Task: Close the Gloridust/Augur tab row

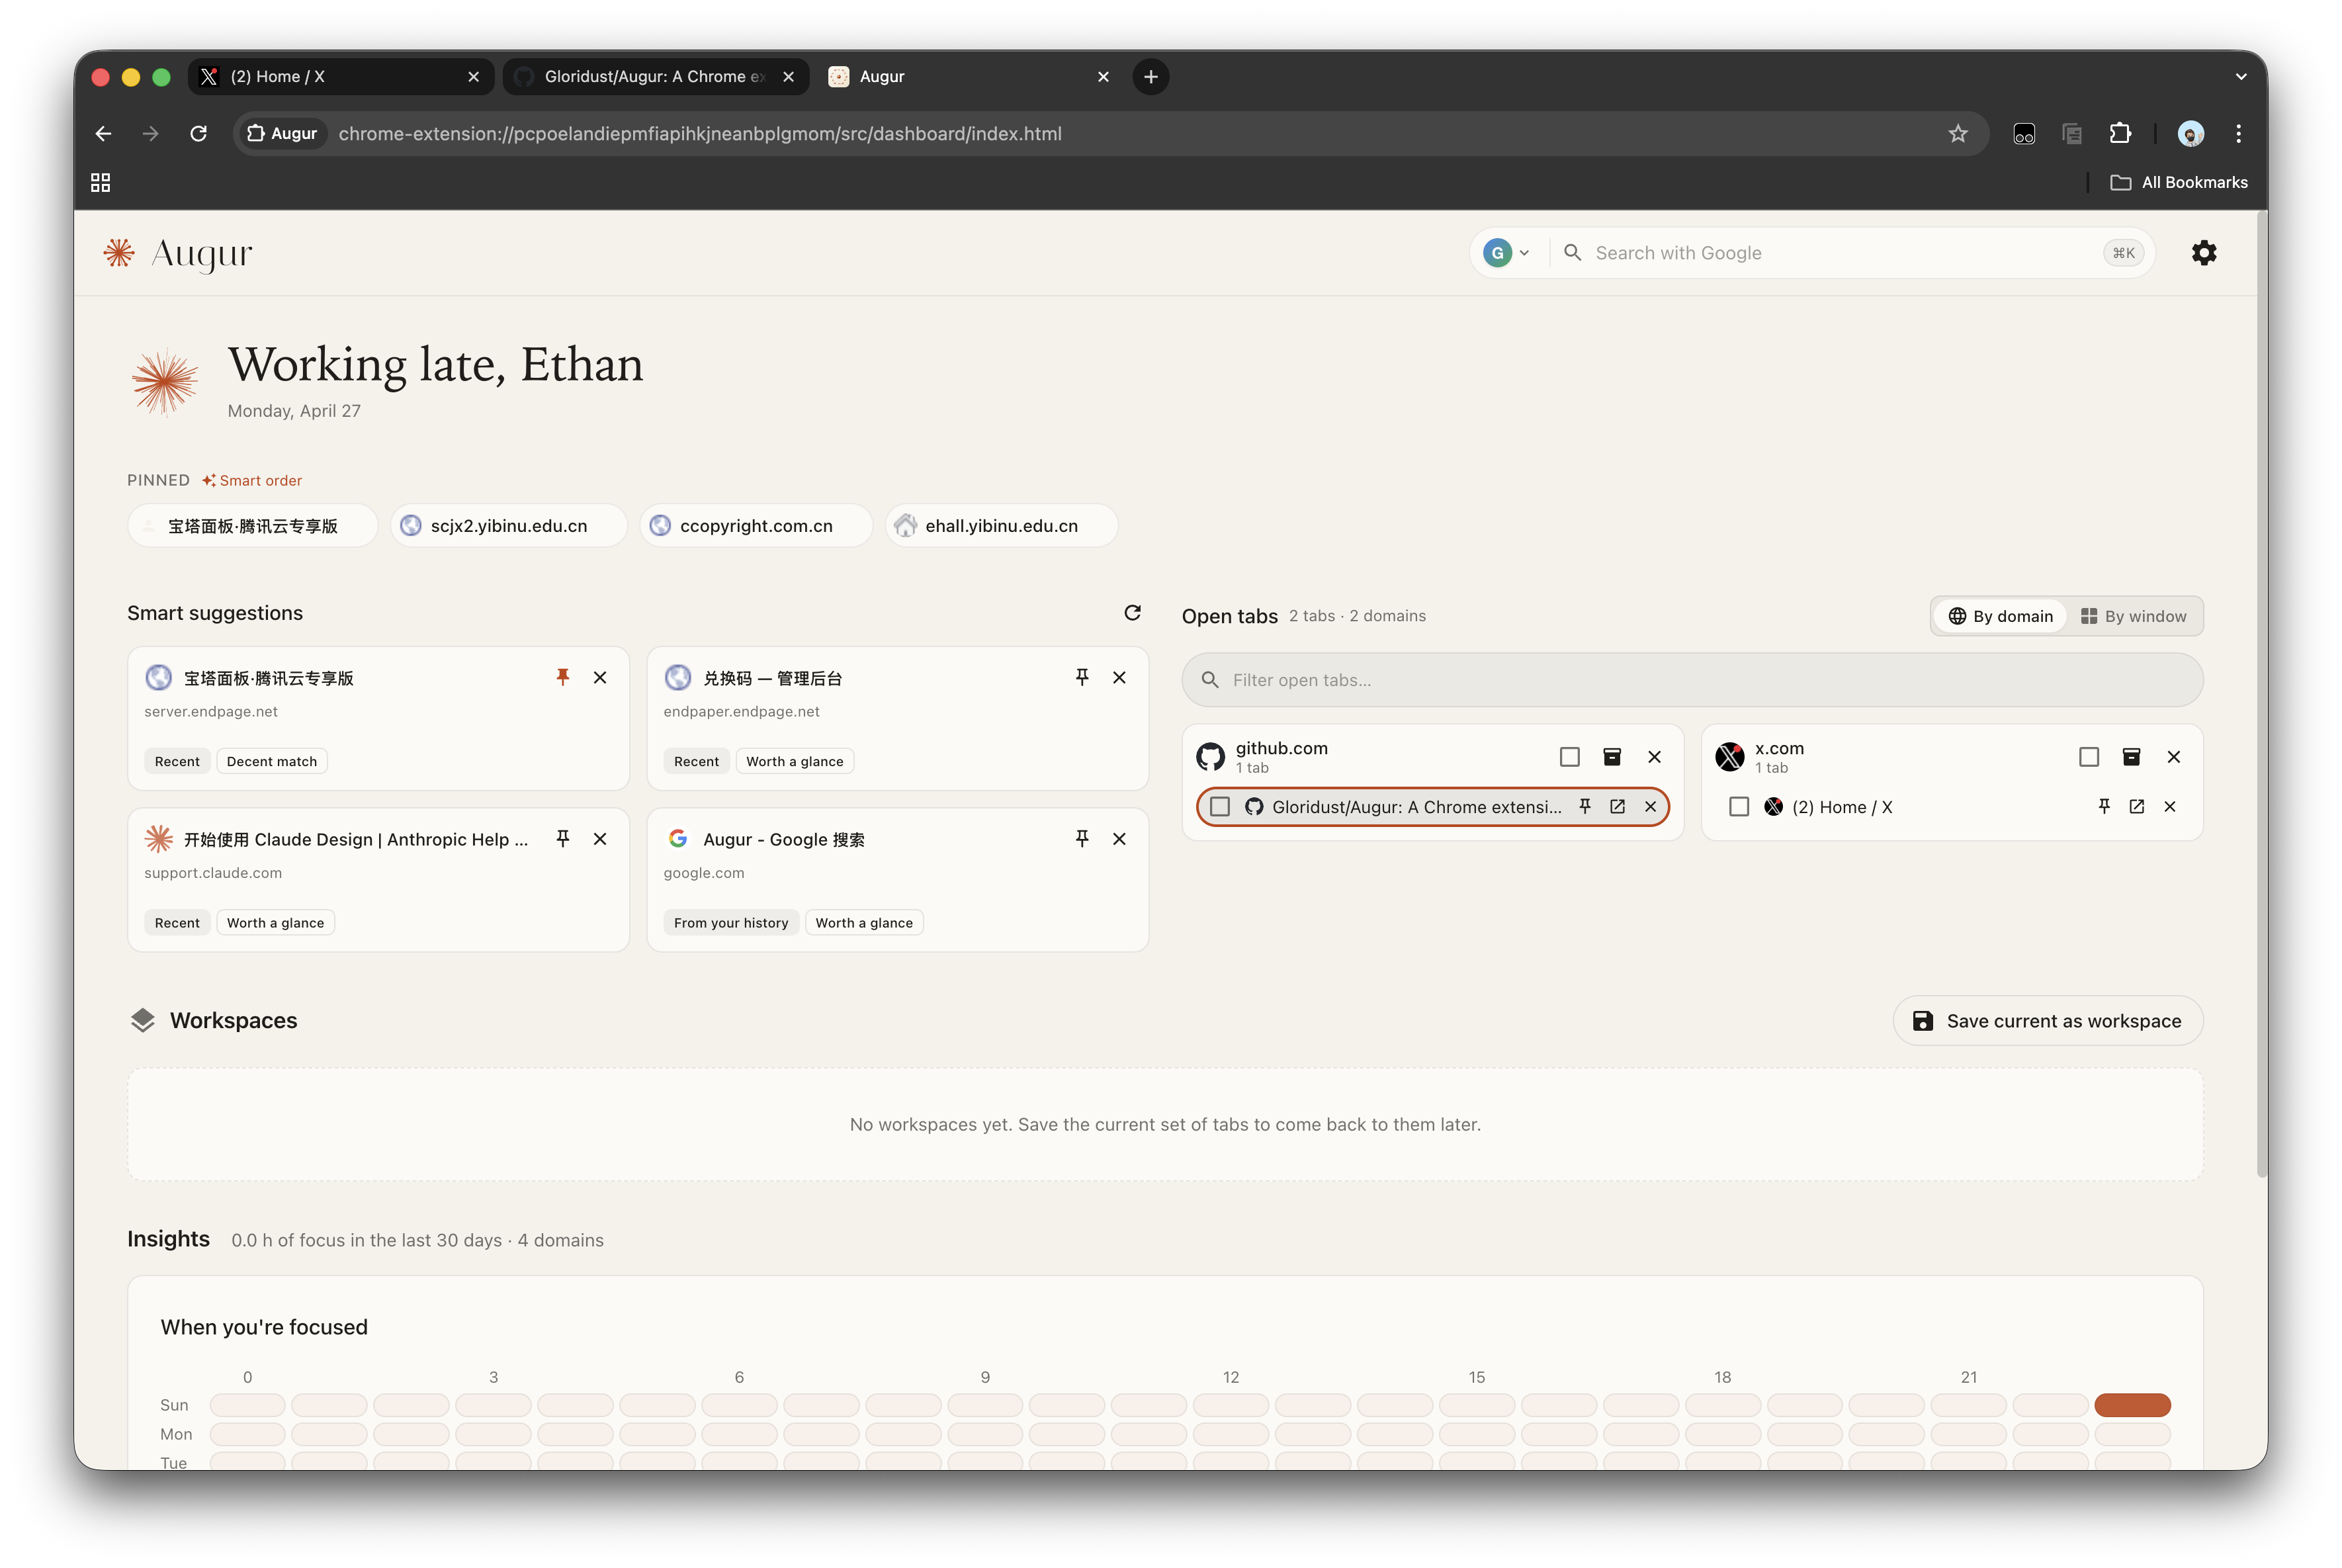Action: tap(1650, 806)
